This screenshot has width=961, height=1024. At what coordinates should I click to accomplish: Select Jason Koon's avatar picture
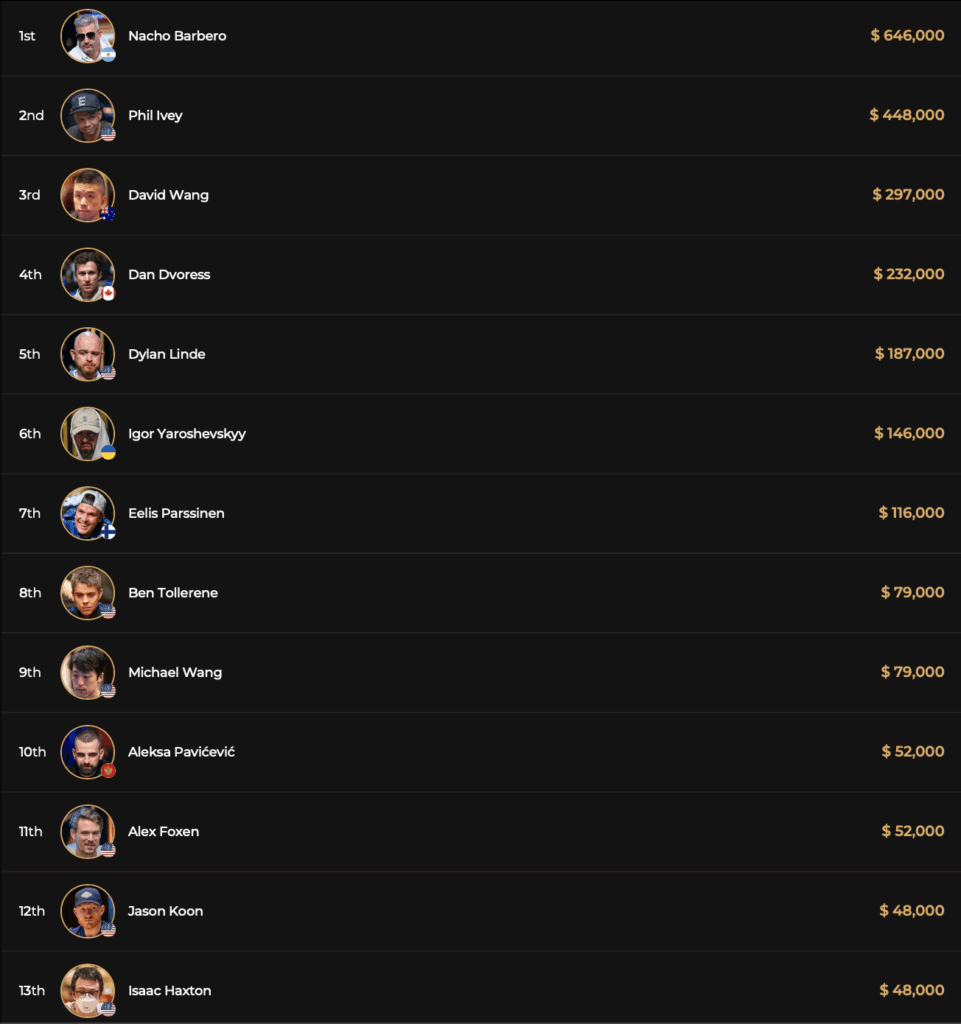click(x=87, y=911)
